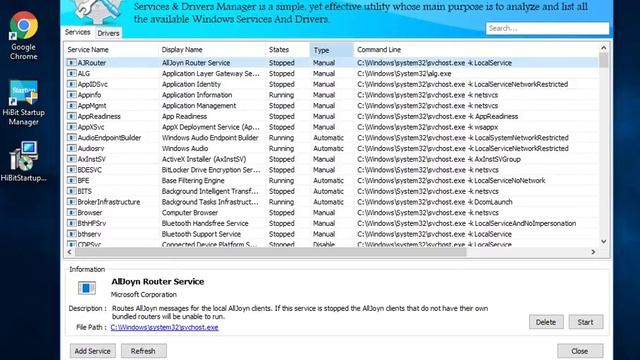The height and width of the screenshot is (360, 640).
Task: Click the ActiveX Installer (AxInstSV) display name
Action: [x=204, y=159]
